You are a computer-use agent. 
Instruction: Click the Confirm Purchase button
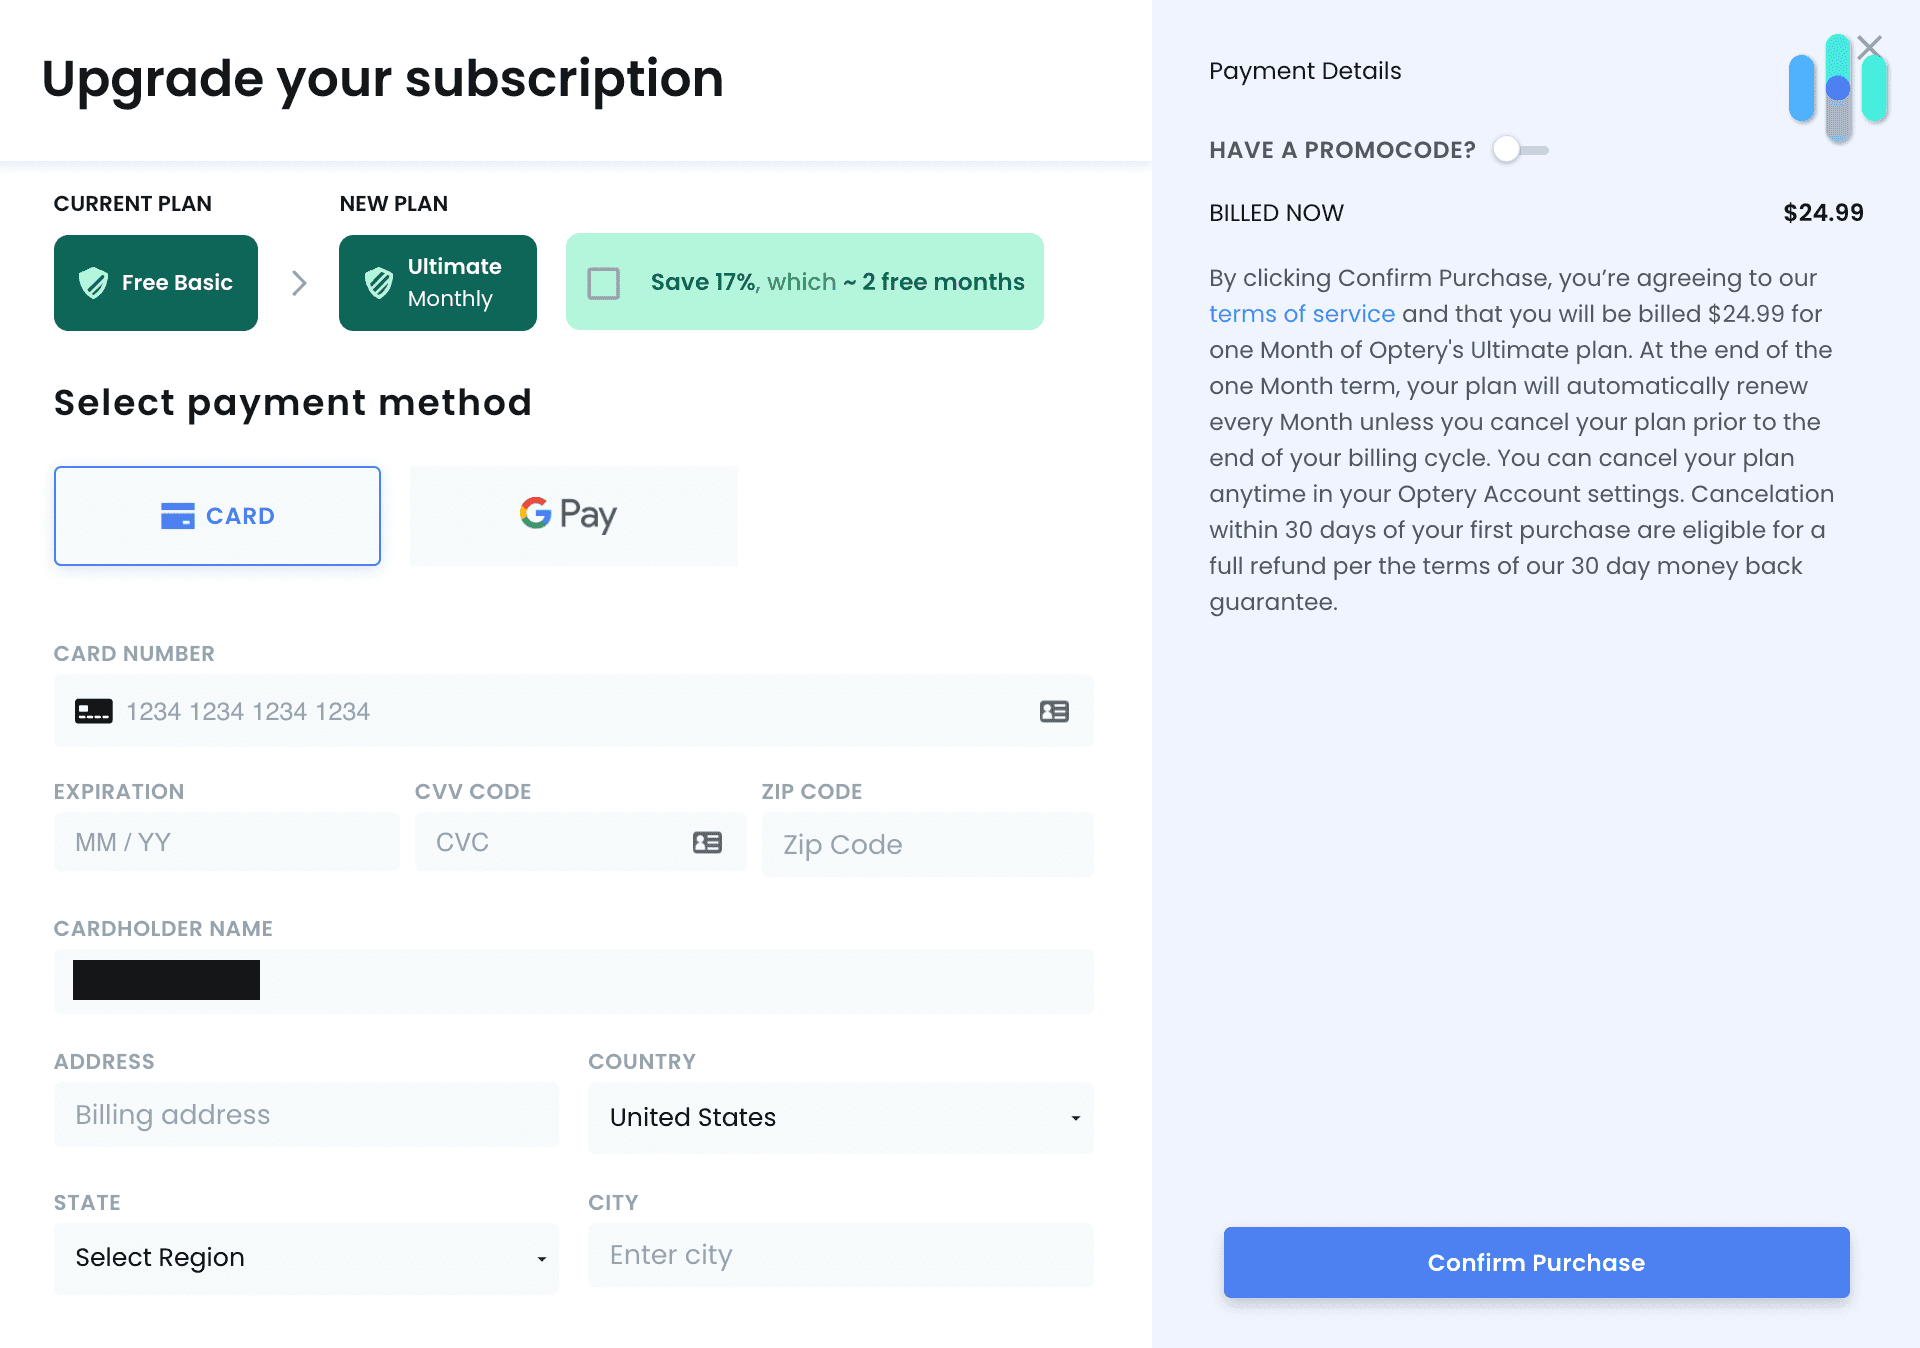(1536, 1262)
